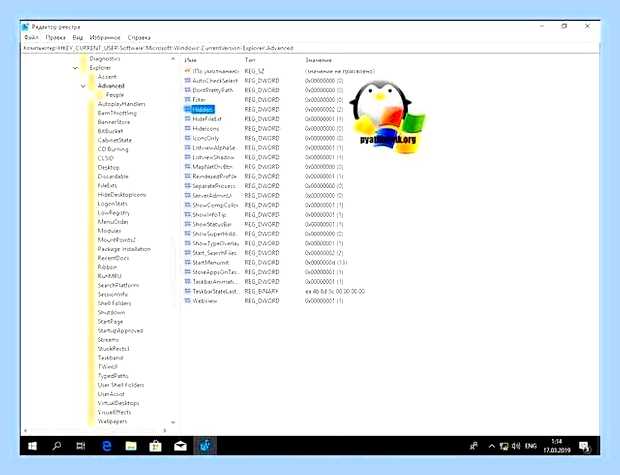620x475 pixels.
Task: Click the REG_BINARY type cell
Action: 261,291
